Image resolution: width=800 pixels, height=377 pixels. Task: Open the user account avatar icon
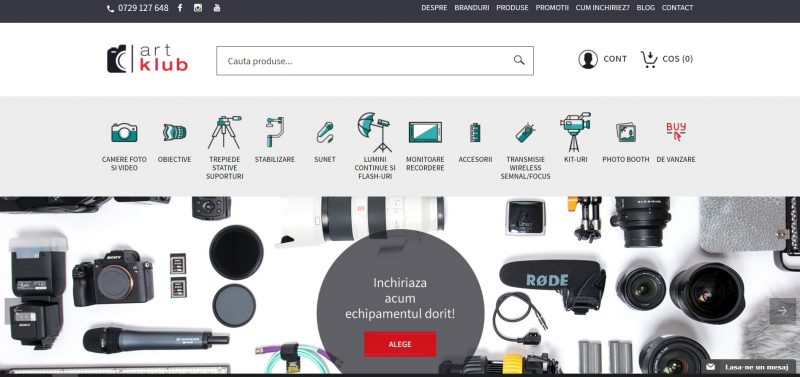(x=588, y=59)
